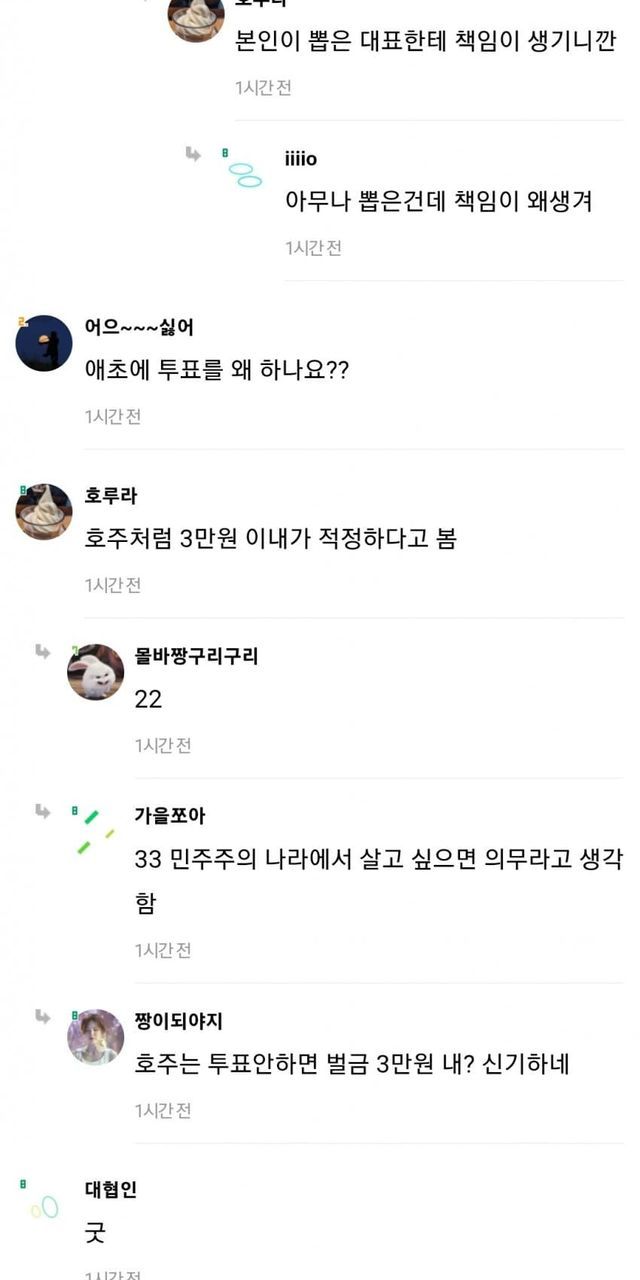Click the username iiiio
Image resolution: width=640 pixels, height=1280 pixels.
click(301, 160)
